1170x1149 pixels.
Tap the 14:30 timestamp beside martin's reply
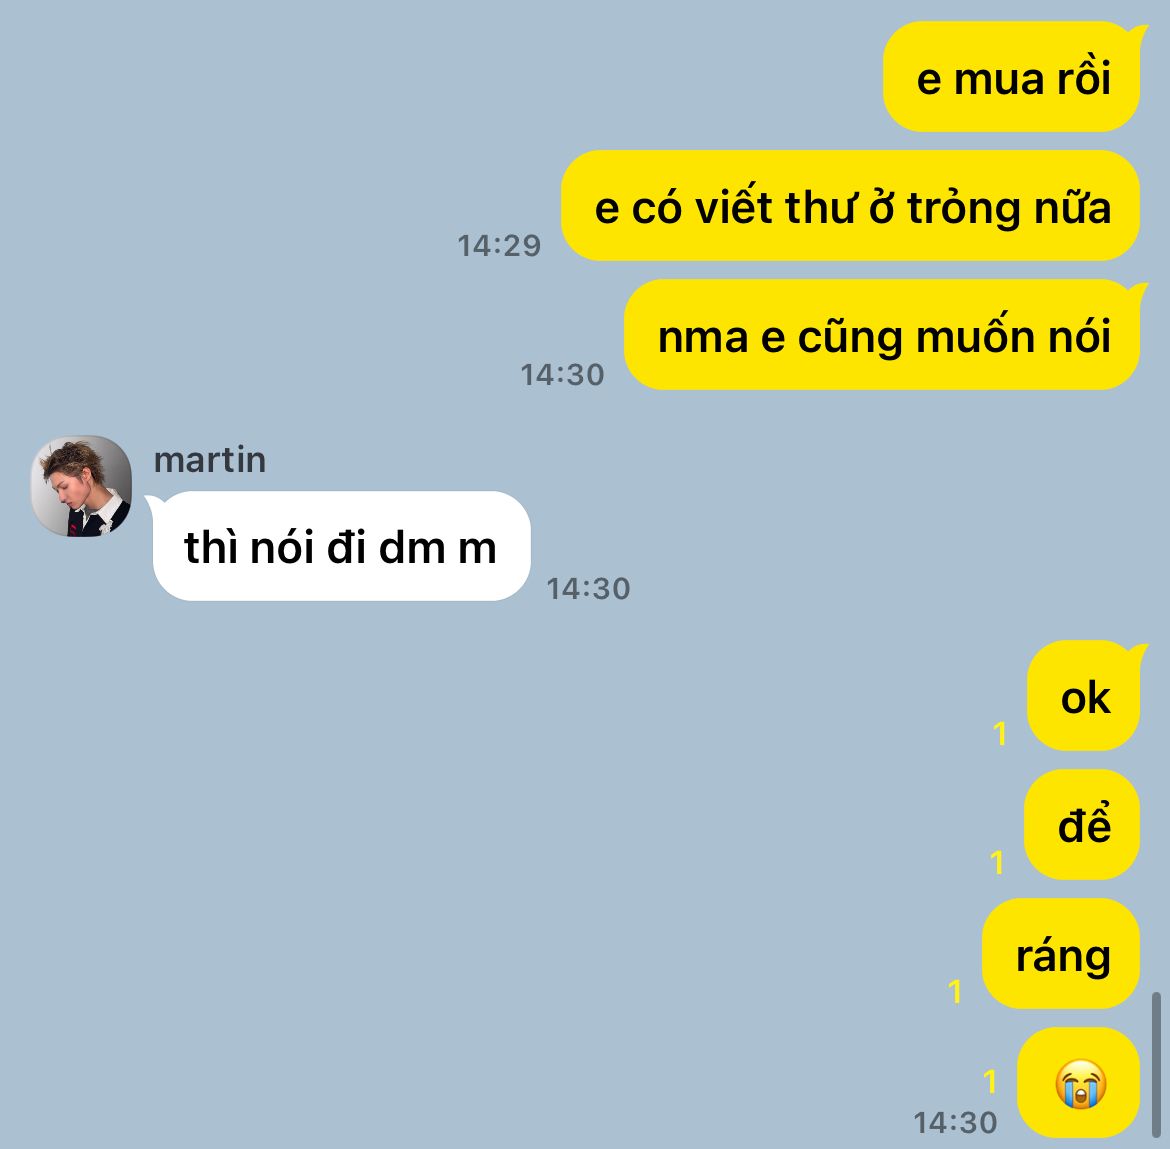coord(589,589)
